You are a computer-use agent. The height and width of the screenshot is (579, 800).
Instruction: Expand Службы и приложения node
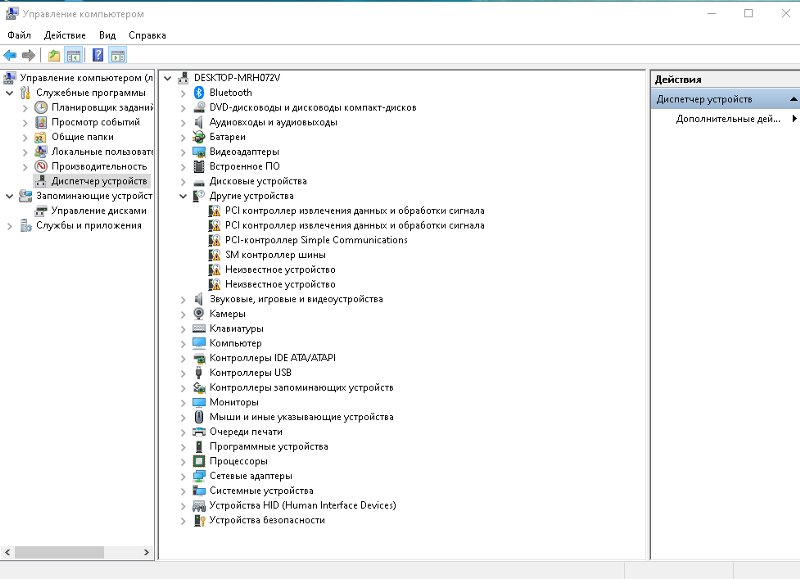pos(10,226)
